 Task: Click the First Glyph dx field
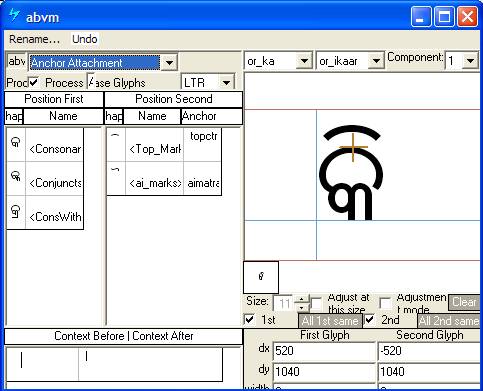(324, 351)
